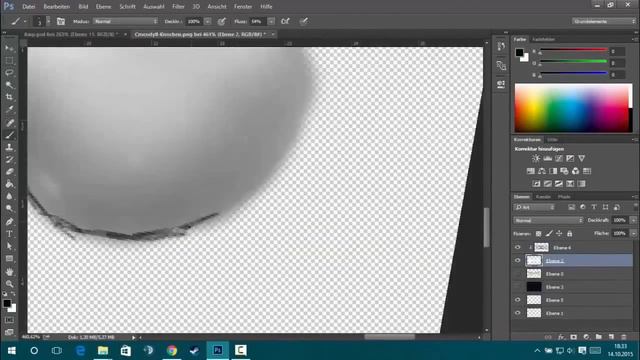Switch to the first document tab
Image resolution: width=640 pixels, height=360 pixels.
click(71, 34)
